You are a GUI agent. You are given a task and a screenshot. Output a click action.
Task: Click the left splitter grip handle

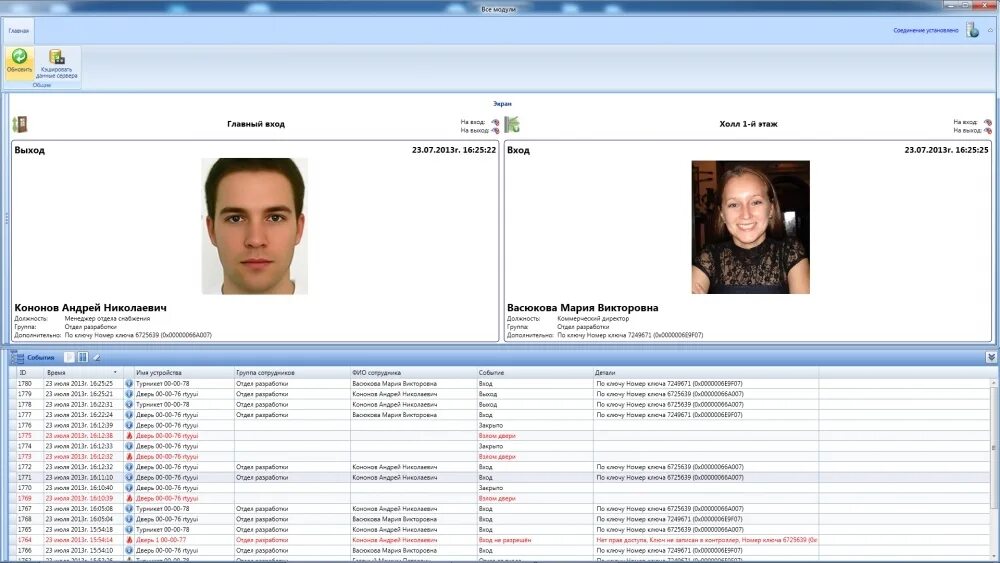click(x=6, y=218)
